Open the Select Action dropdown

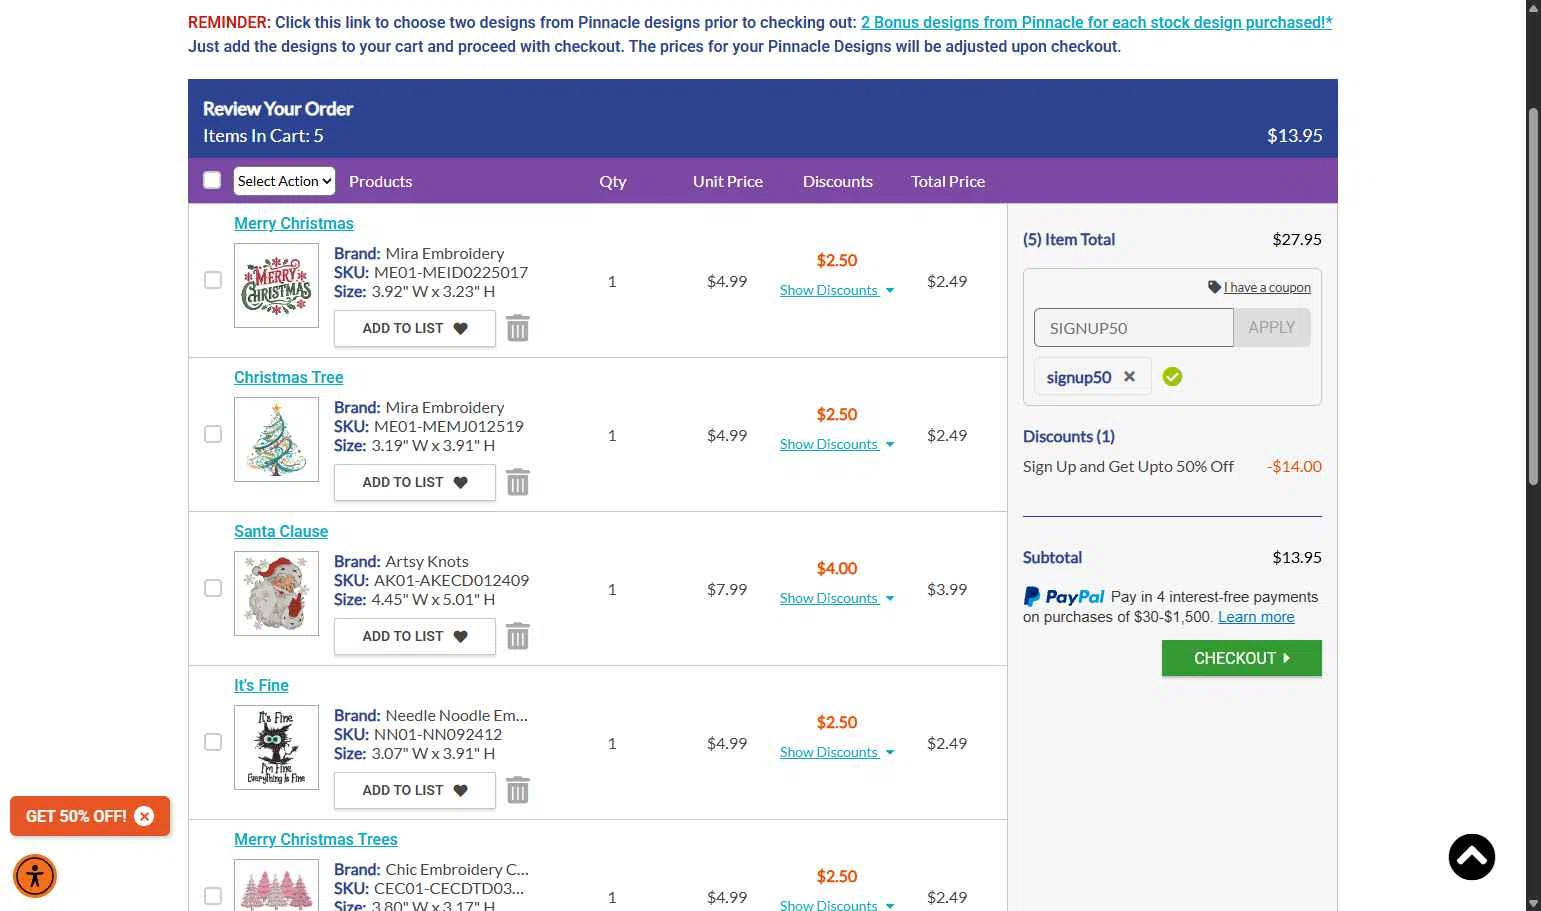point(284,181)
